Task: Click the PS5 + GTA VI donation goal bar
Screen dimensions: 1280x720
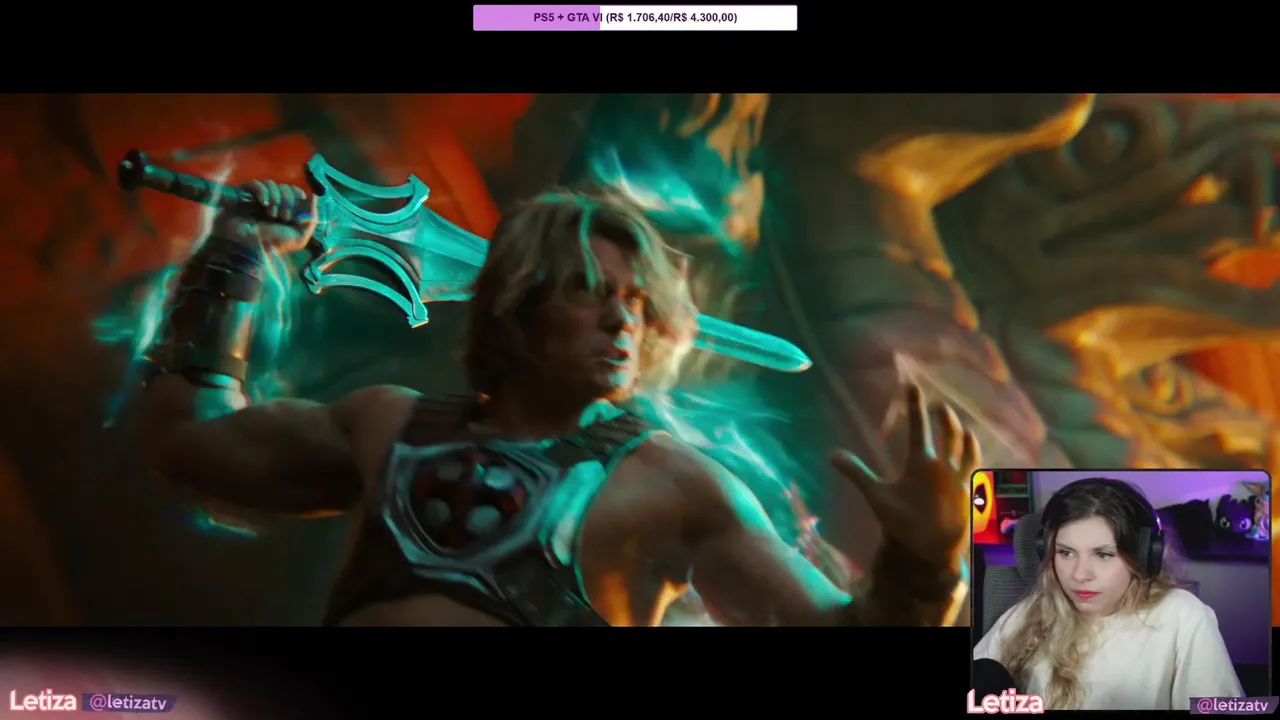Action: [x=635, y=17]
